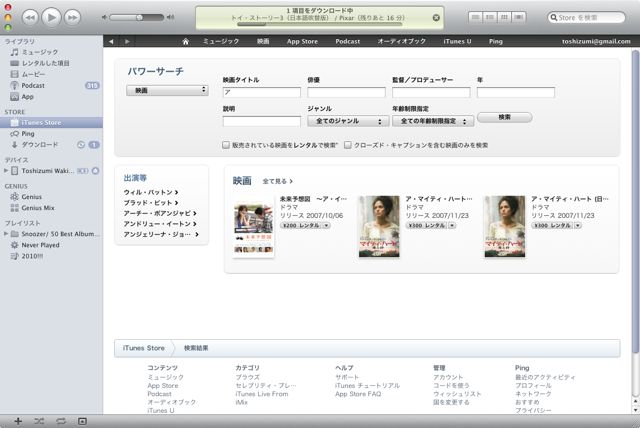Image resolution: width=640 pixels, height=428 pixels.
Task: Switch to grid view icon
Action: pyautogui.click(x=504, y=17)
